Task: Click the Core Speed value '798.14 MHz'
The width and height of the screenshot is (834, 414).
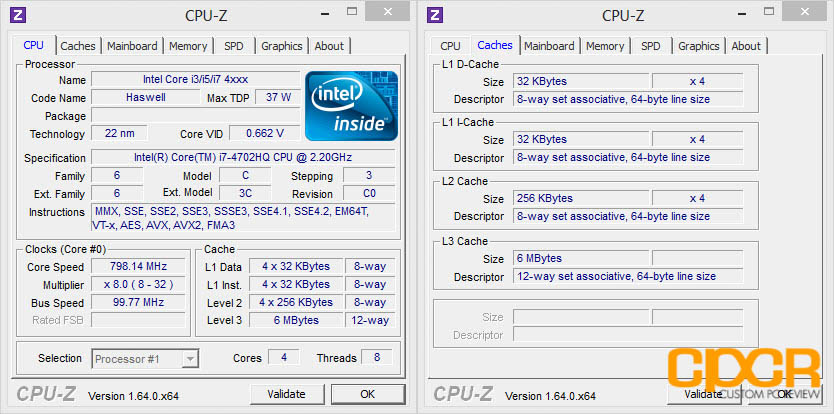Action: pos(138,266)
